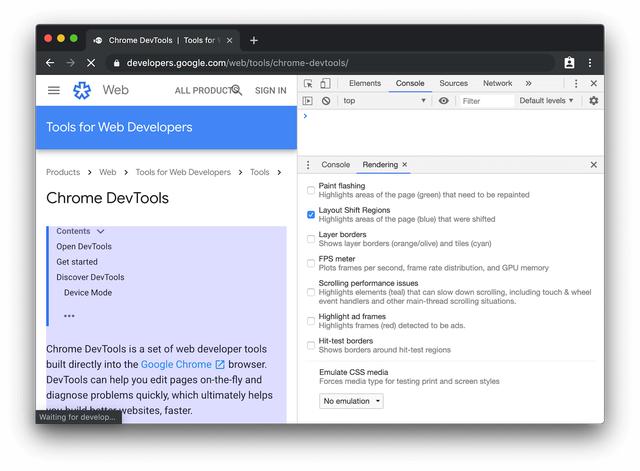Collapse the Contents chevron
The image size is (640, 471).
pos(100,231)
